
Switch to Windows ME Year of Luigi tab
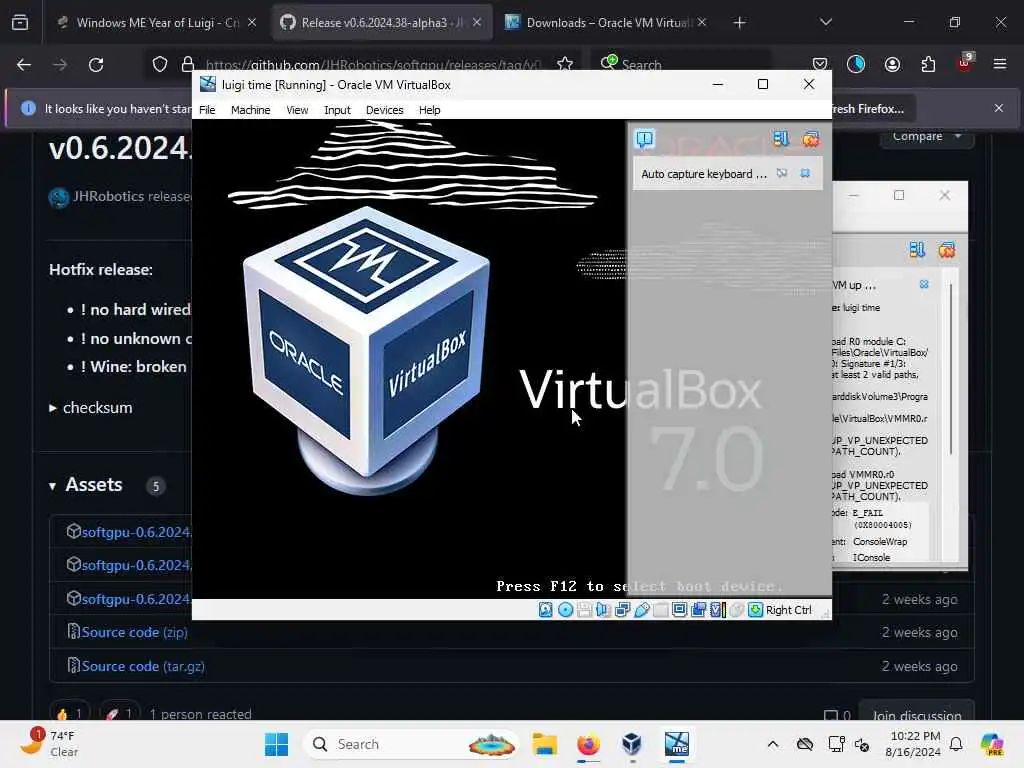pos(157,23)
